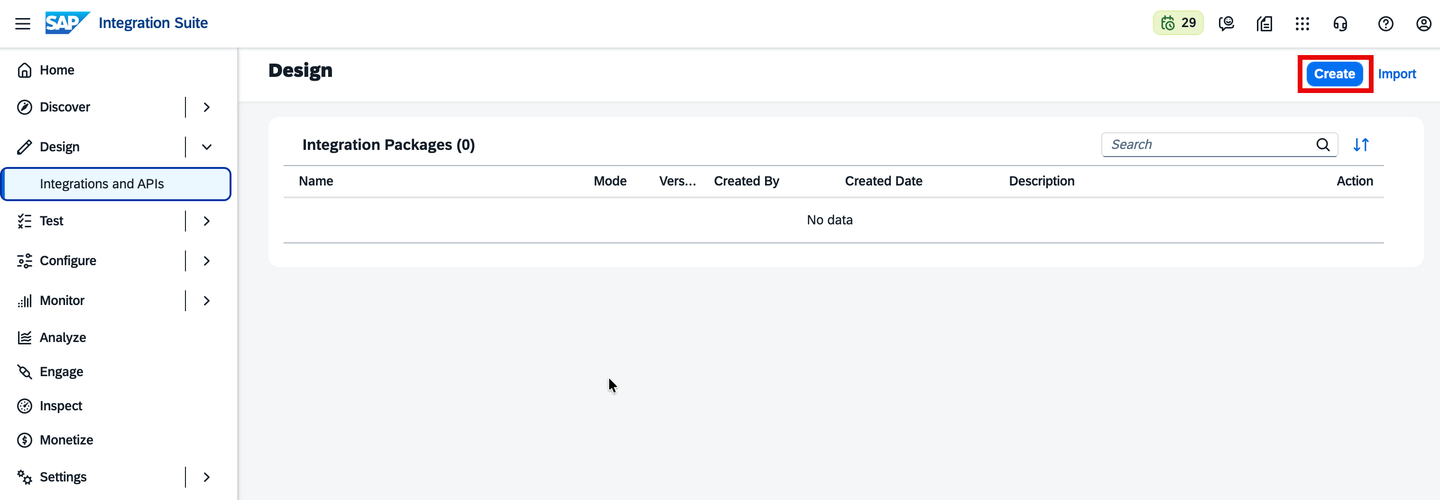Click the Create button

point(1335,74)
